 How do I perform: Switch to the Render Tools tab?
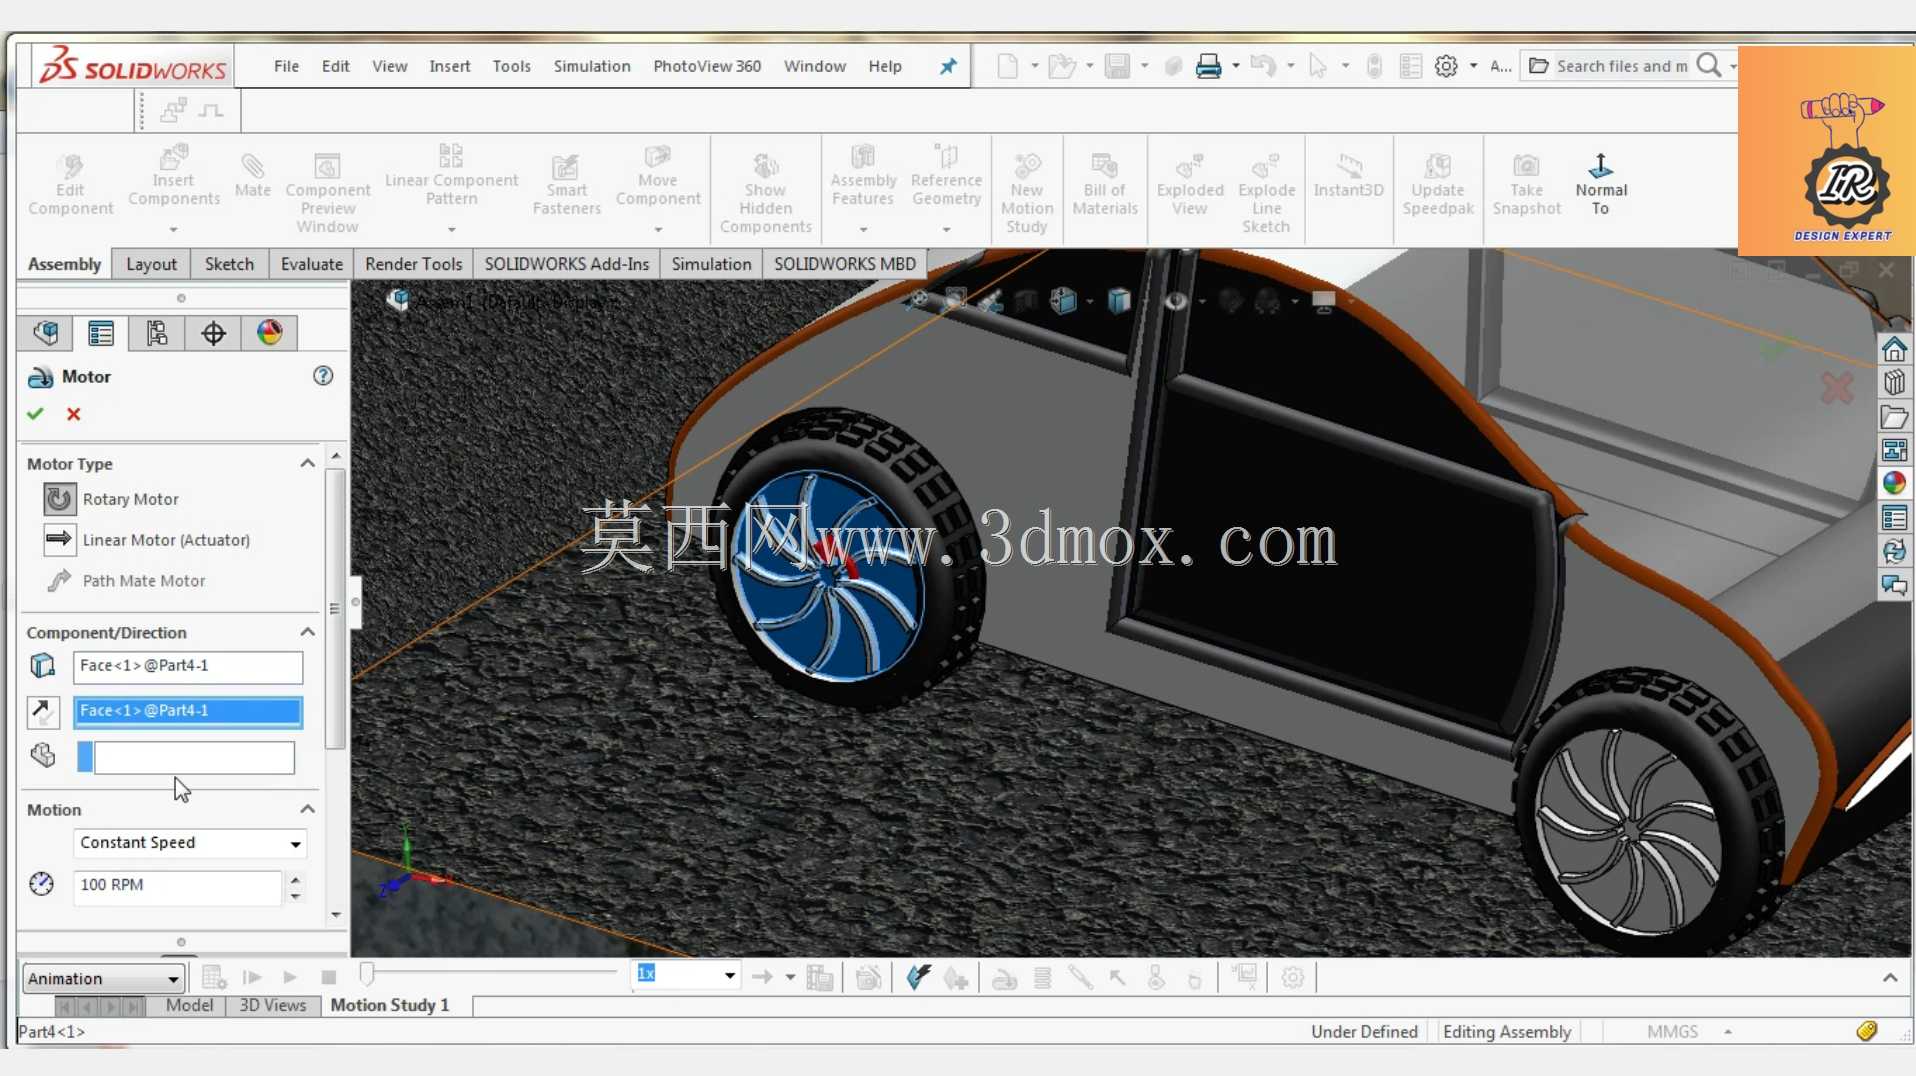point(414,264)
